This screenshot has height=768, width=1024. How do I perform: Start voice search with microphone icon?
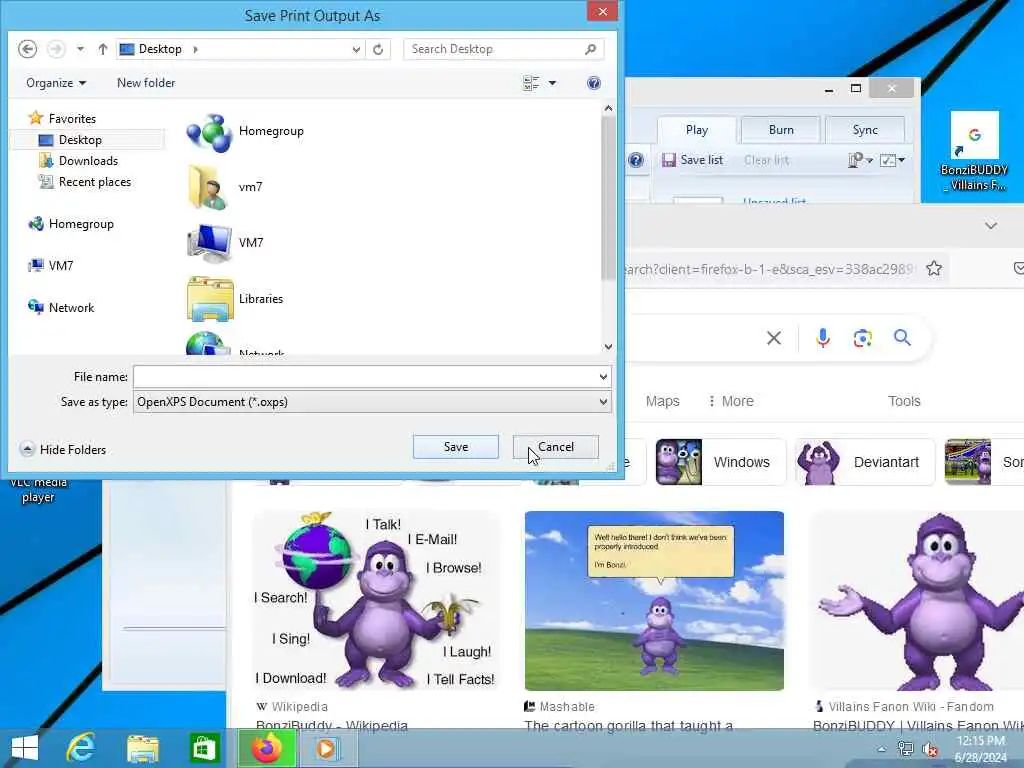(x=823, y=338)
